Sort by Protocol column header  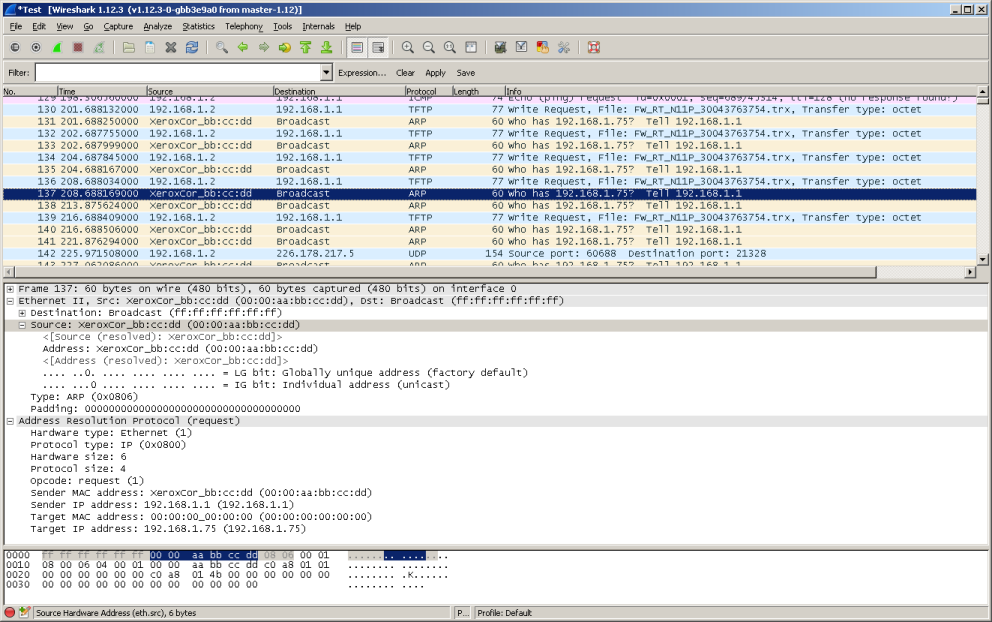click(428, 91)
